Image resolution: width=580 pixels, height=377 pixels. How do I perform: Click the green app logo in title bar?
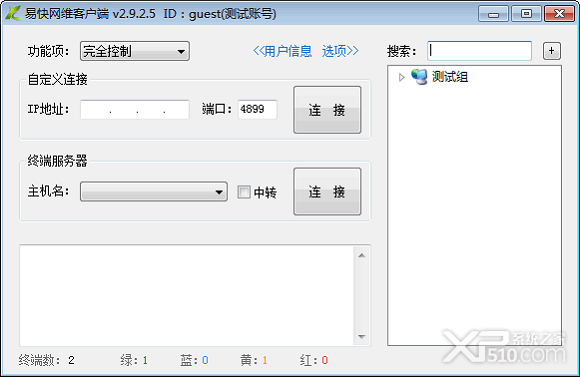pyautogui.click(x=13, y=14)
